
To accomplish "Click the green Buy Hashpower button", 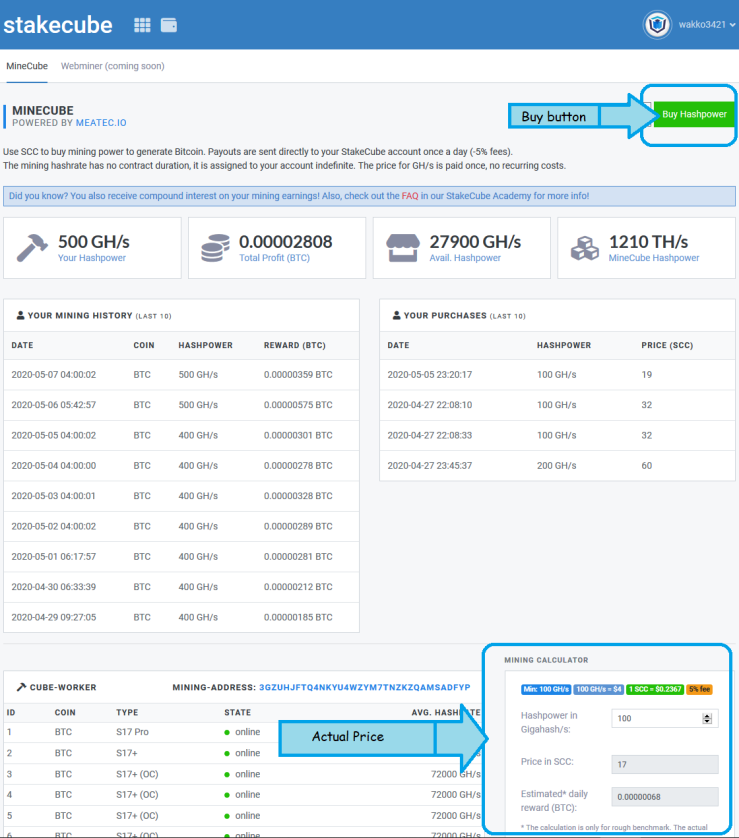I will tap(694, 114).
